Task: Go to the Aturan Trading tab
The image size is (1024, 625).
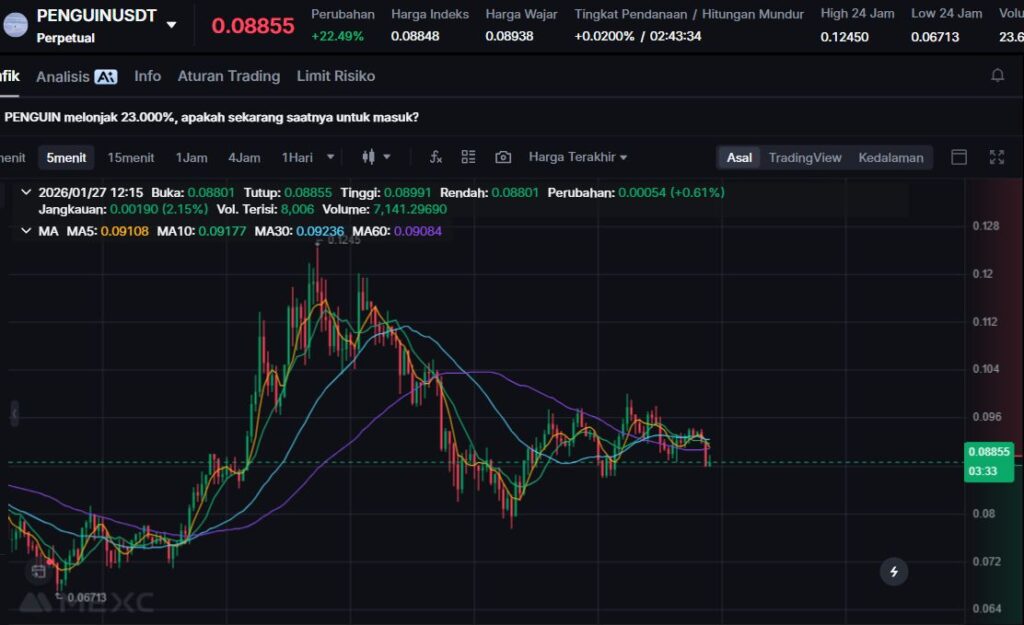Action: 229,76
